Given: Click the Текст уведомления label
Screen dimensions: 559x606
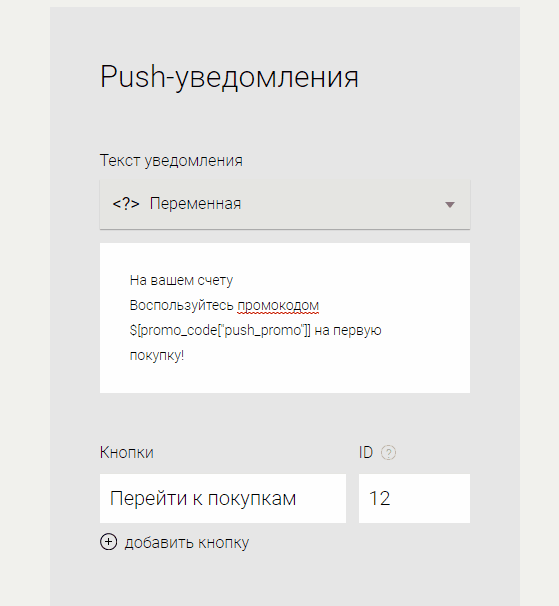Looking at the screenshot, I should [x=171, y=160].
